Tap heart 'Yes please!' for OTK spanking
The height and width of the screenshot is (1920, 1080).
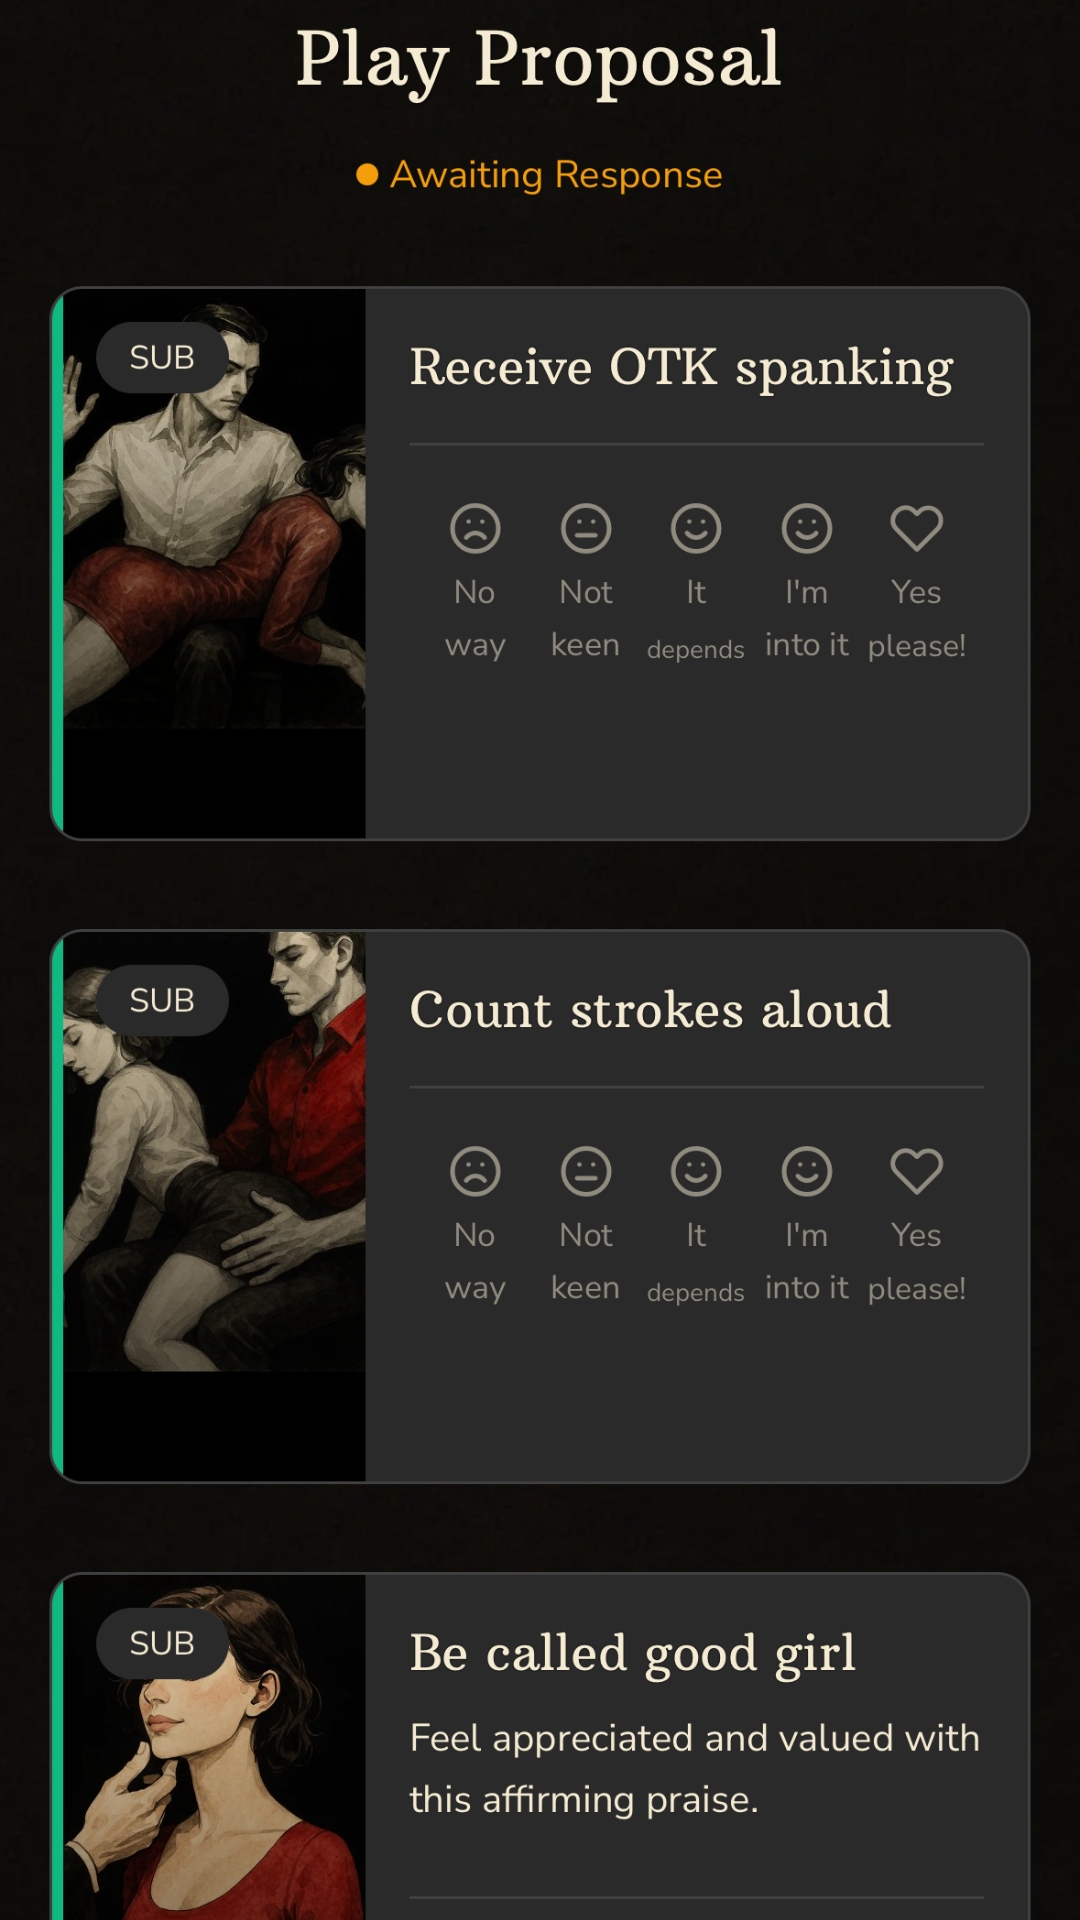tap(917, 528)
